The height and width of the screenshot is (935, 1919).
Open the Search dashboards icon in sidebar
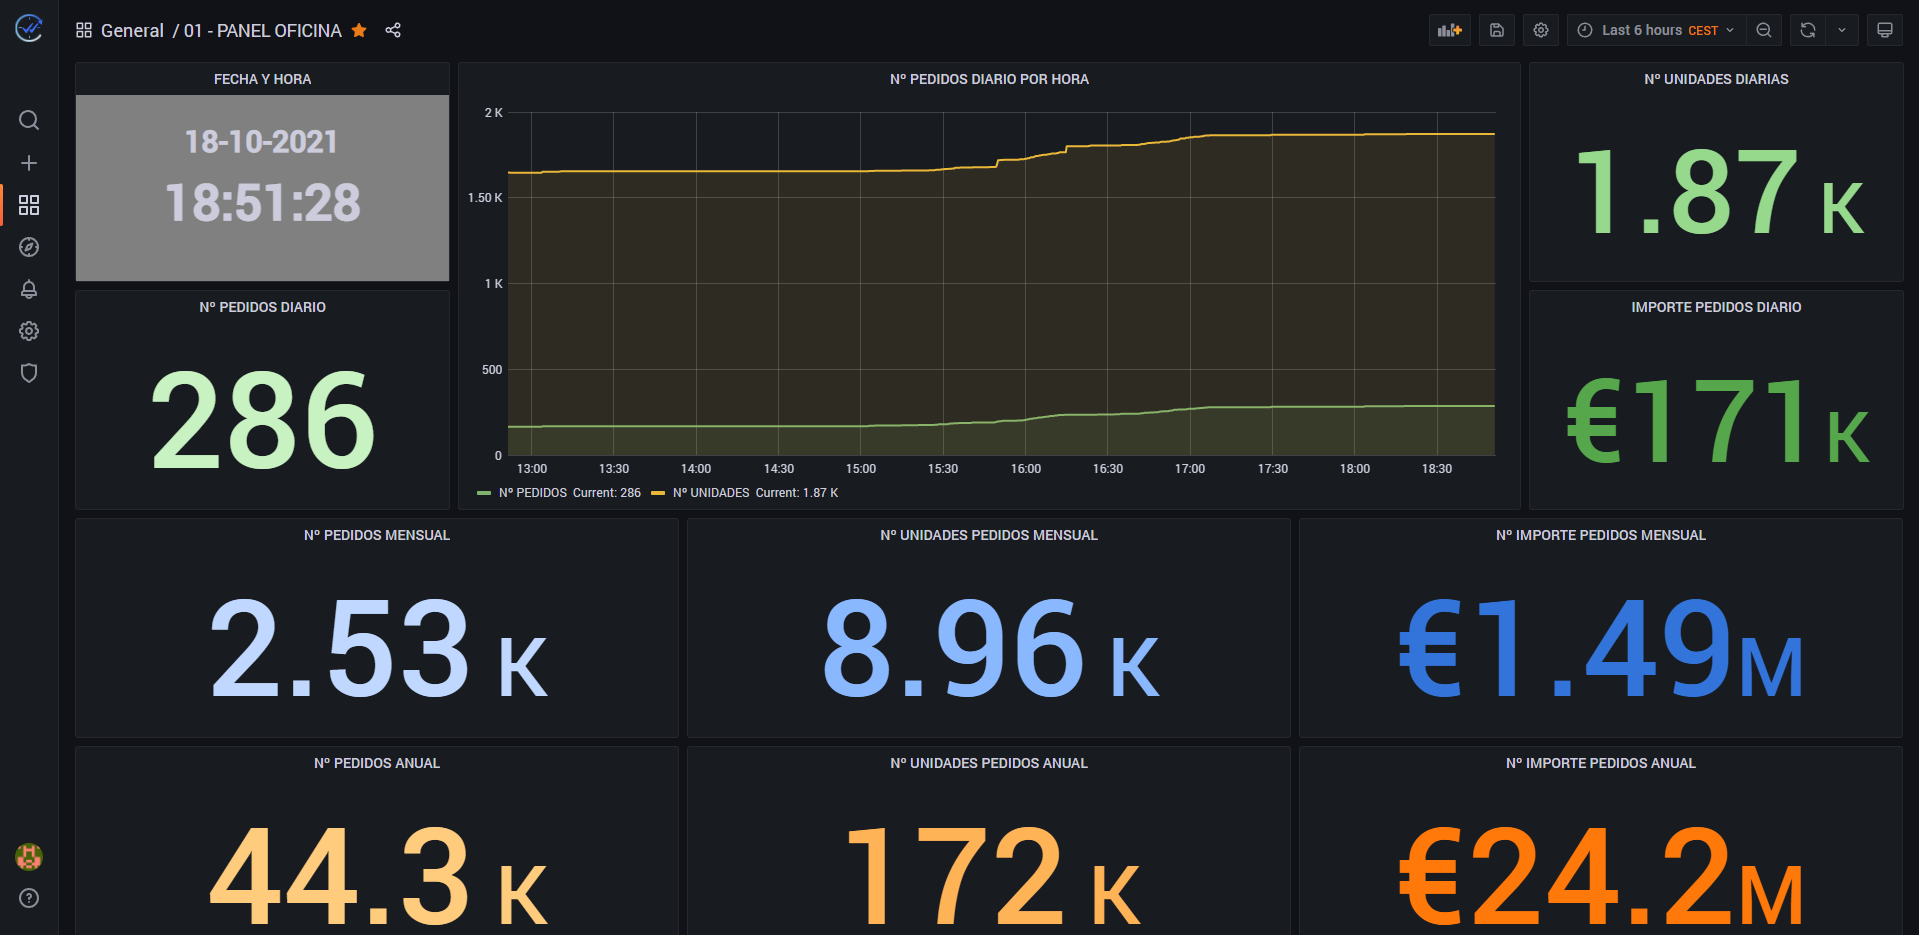(29, 120)
